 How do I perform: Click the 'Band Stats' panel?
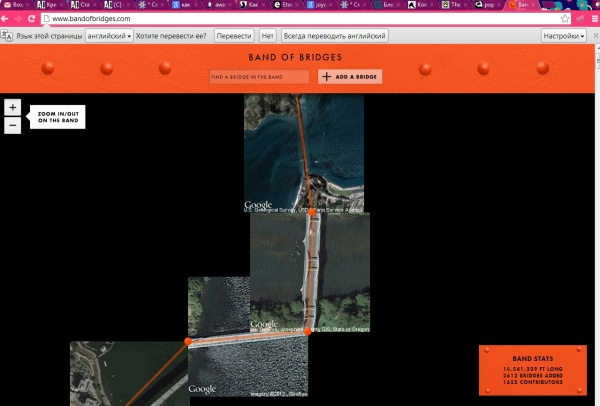tap(533, 370)
